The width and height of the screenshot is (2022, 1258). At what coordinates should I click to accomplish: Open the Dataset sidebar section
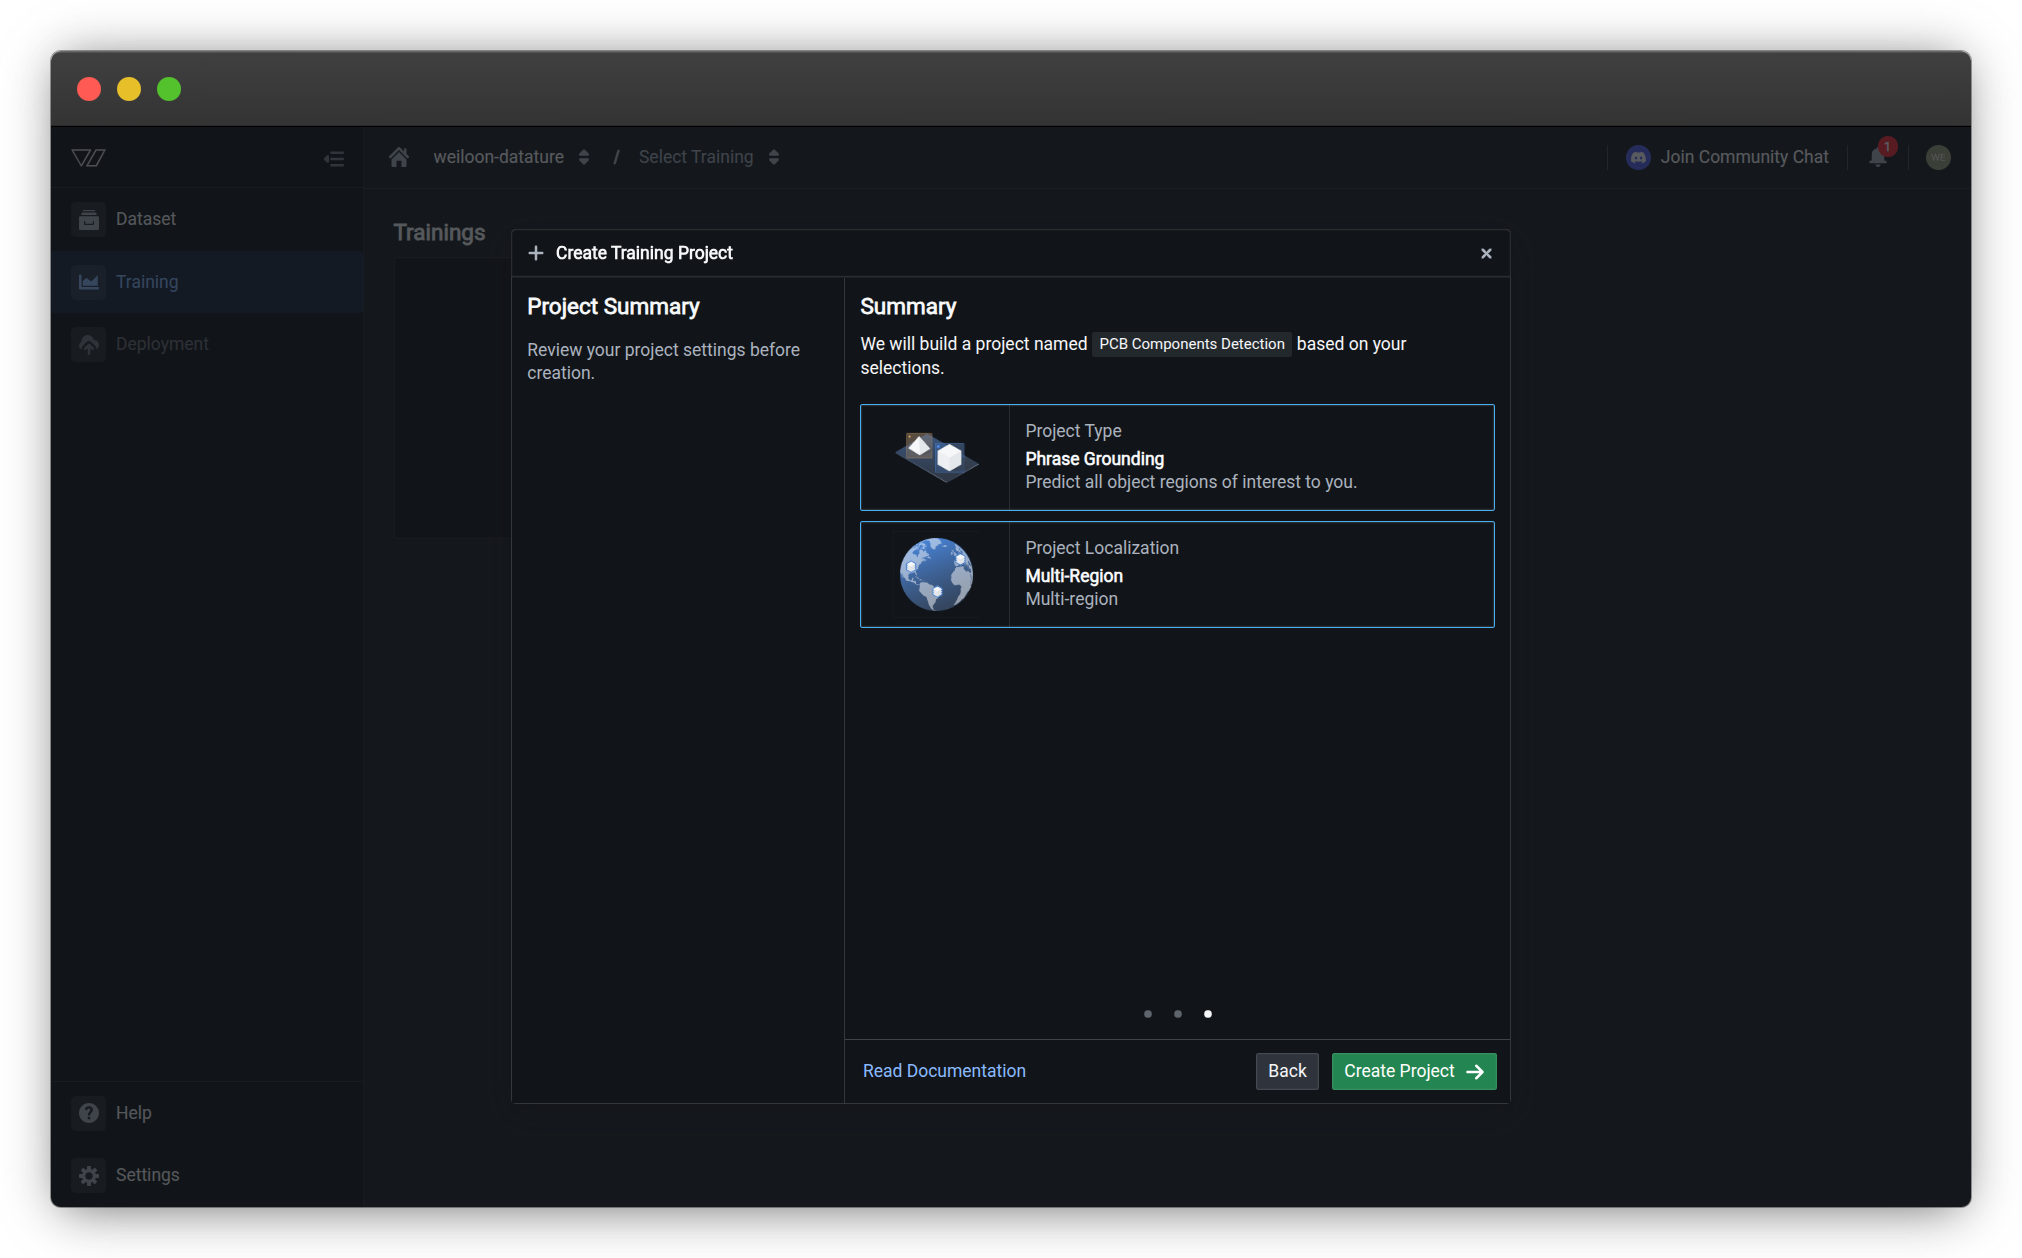coord(145,219)
